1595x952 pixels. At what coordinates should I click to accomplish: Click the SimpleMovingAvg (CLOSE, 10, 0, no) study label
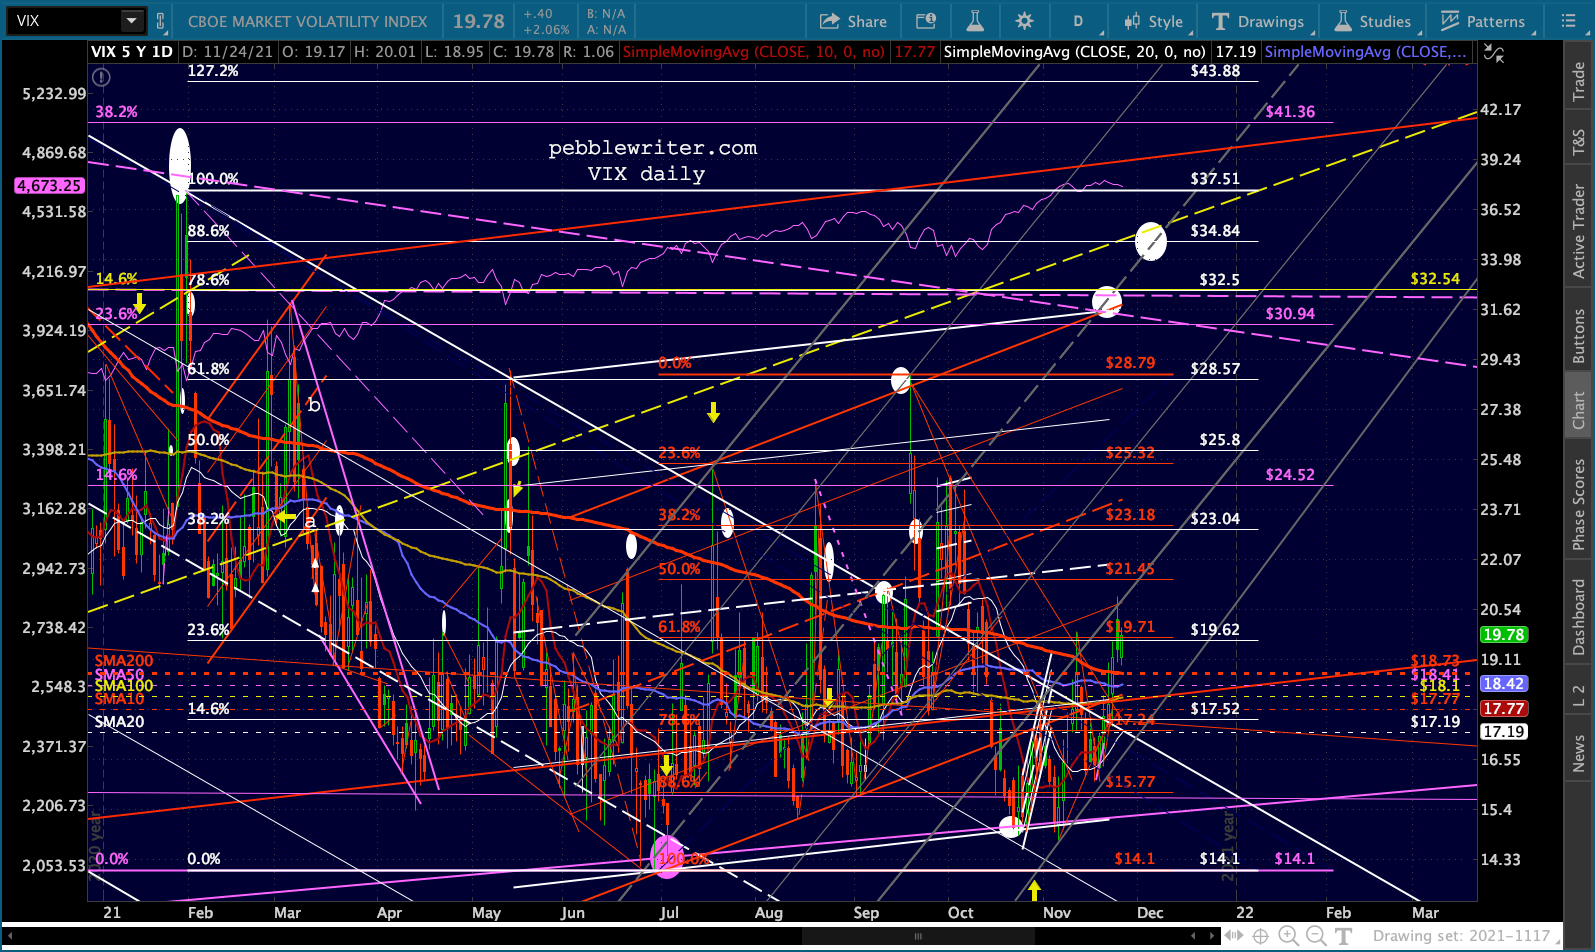(x=754, y=52)
